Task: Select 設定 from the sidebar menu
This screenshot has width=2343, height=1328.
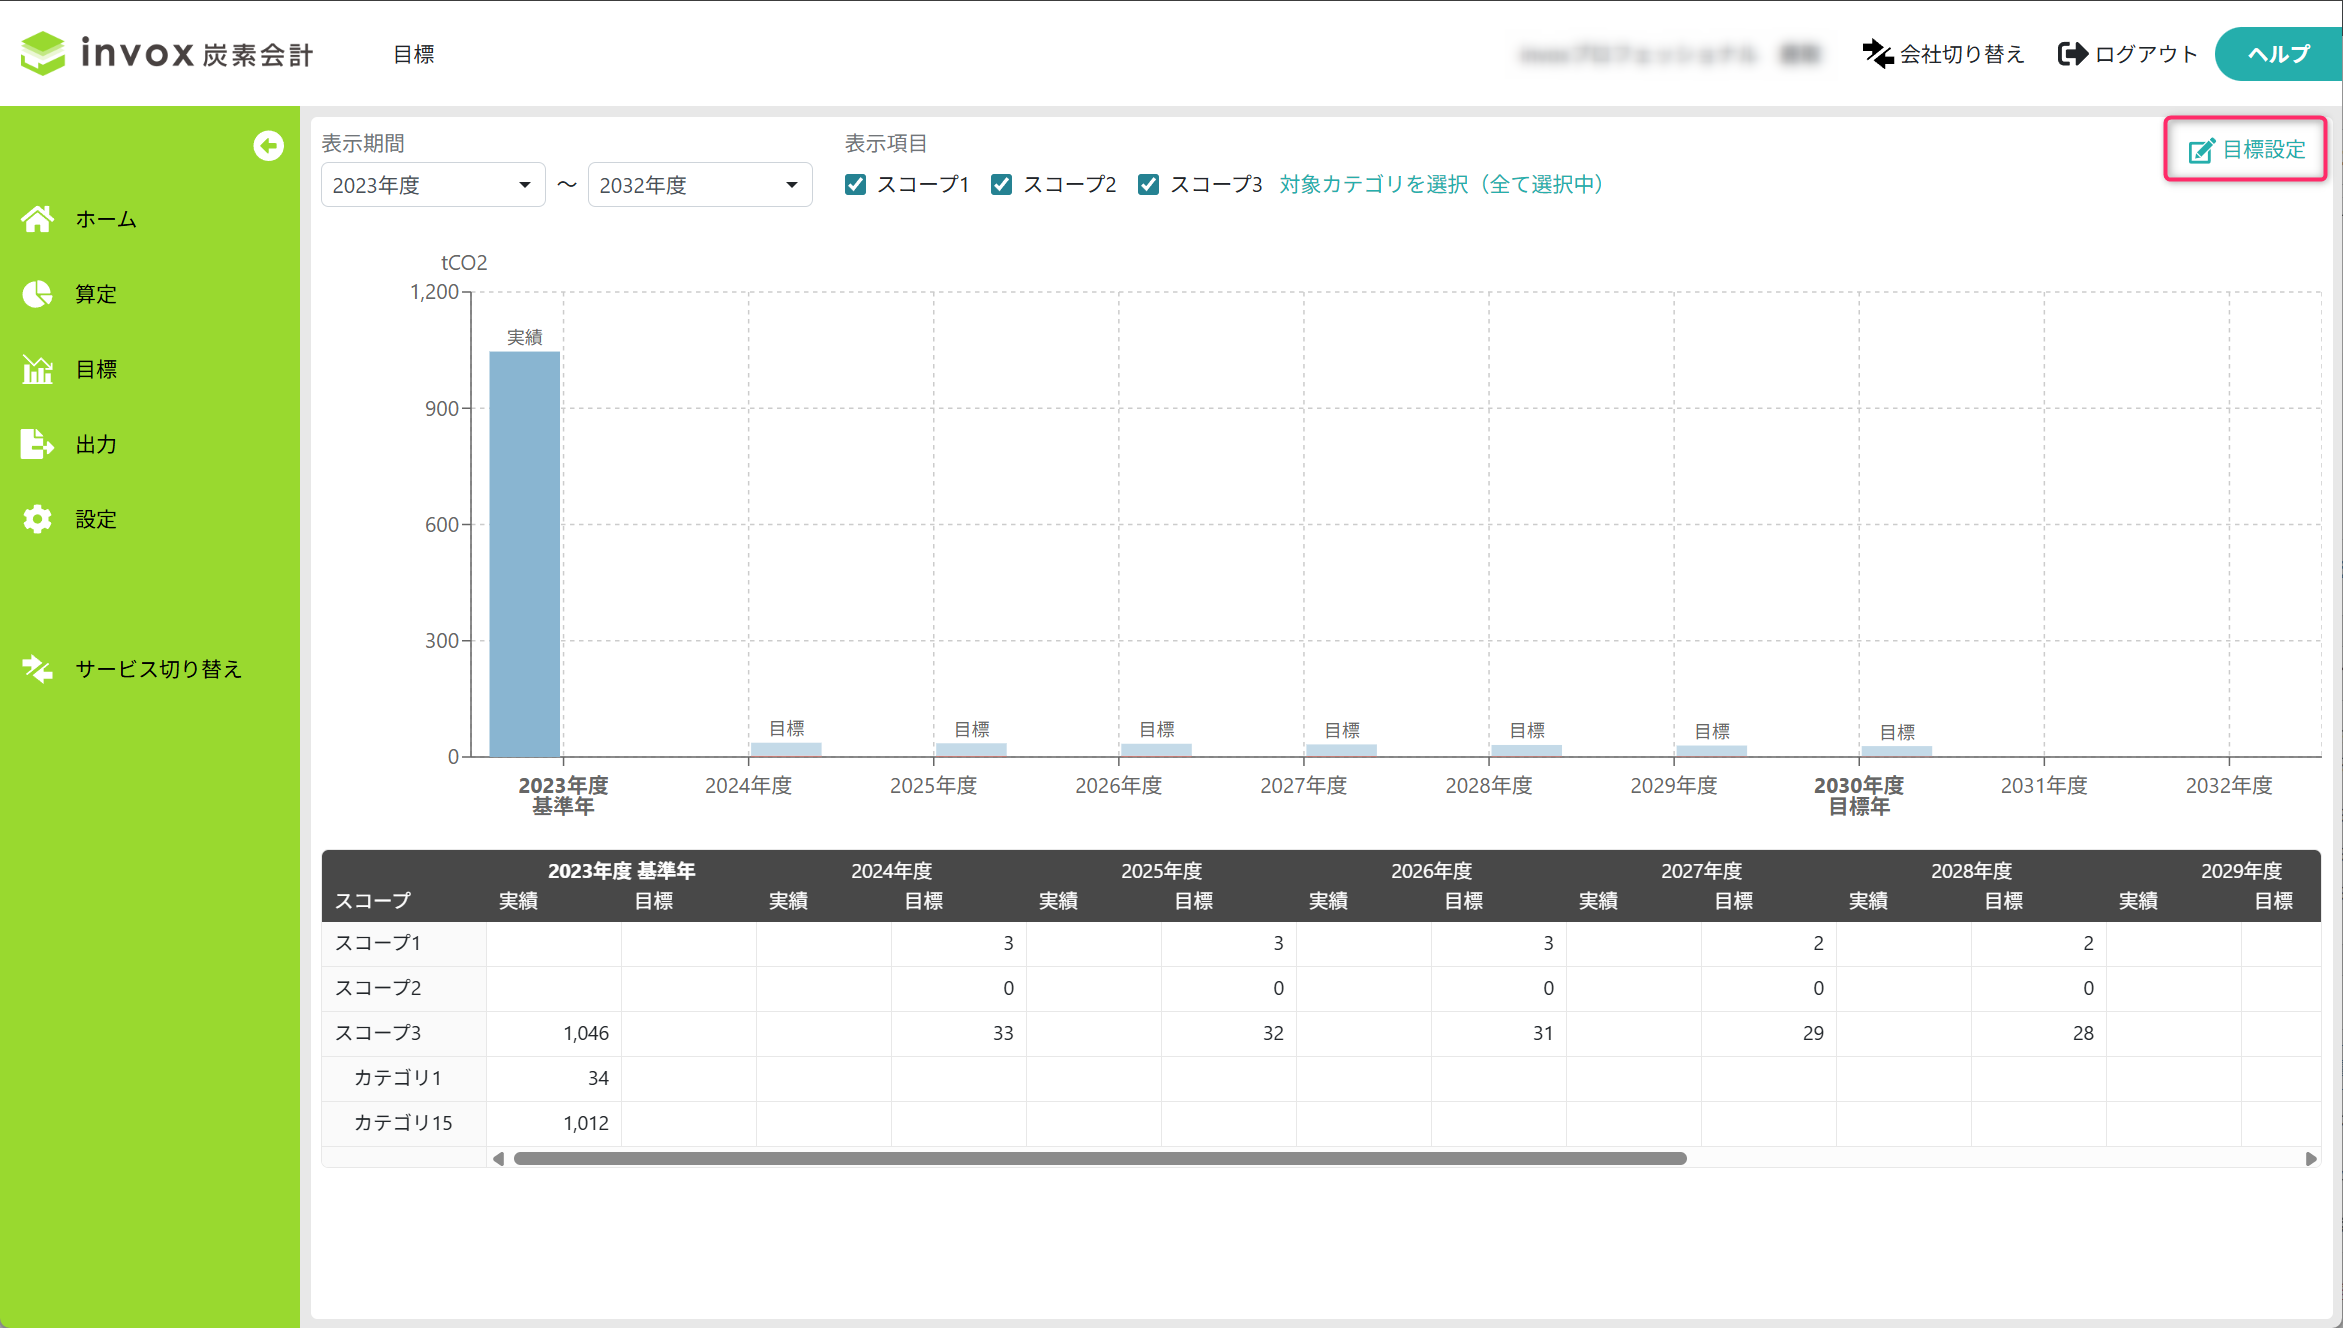Action: [x=96, y=519]
